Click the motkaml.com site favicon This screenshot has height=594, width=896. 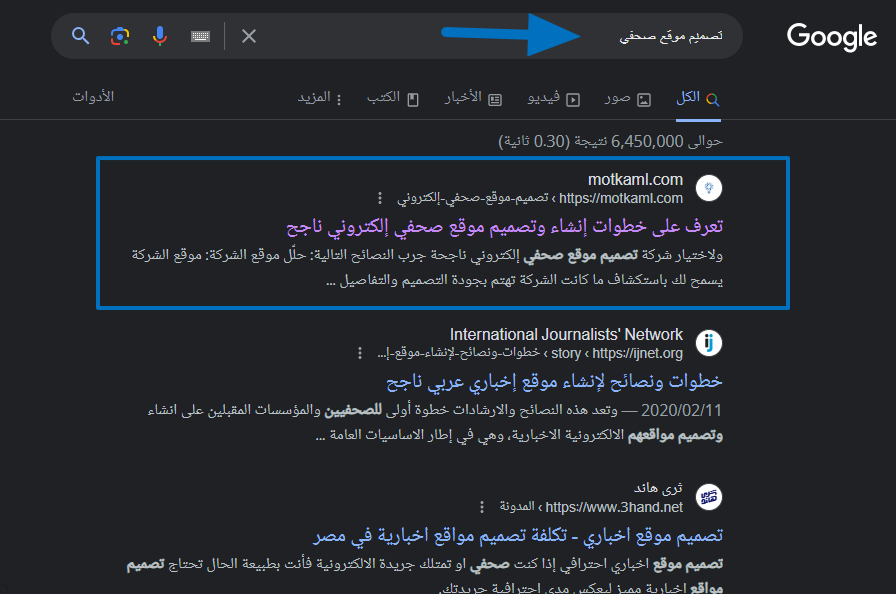(709, 188)
